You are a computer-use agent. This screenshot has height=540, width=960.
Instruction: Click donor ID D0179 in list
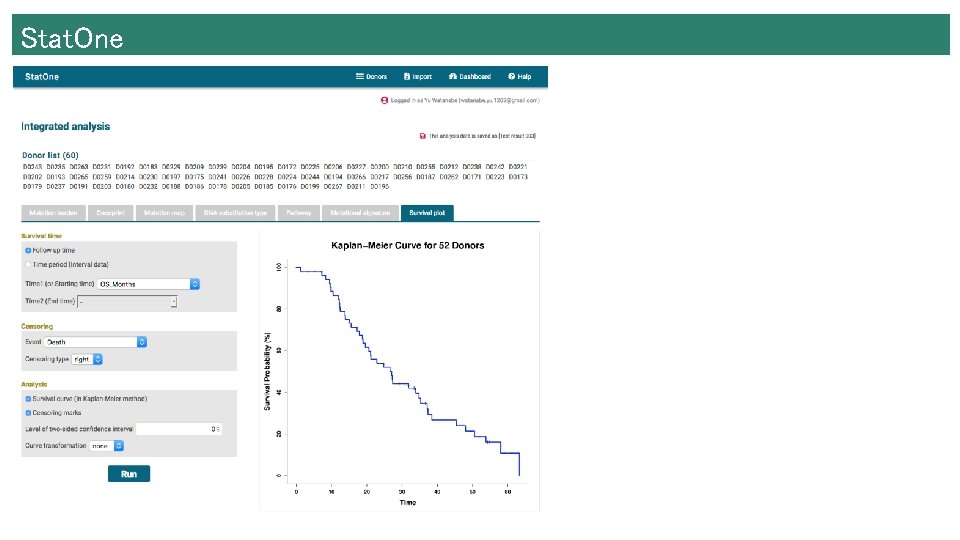32,187
